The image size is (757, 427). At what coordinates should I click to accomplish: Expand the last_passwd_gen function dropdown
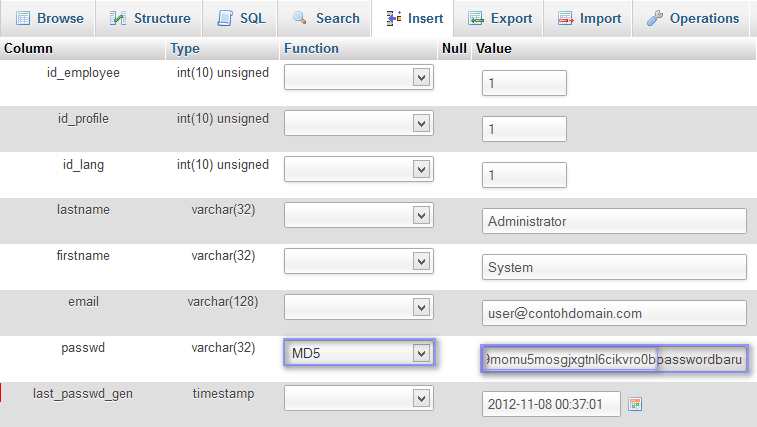coord(358,398)
